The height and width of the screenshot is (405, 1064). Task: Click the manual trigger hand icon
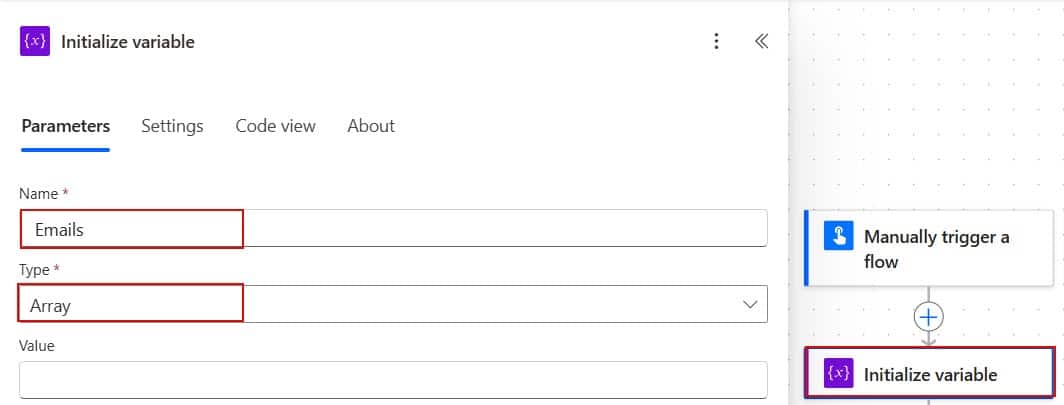point(837,236)
